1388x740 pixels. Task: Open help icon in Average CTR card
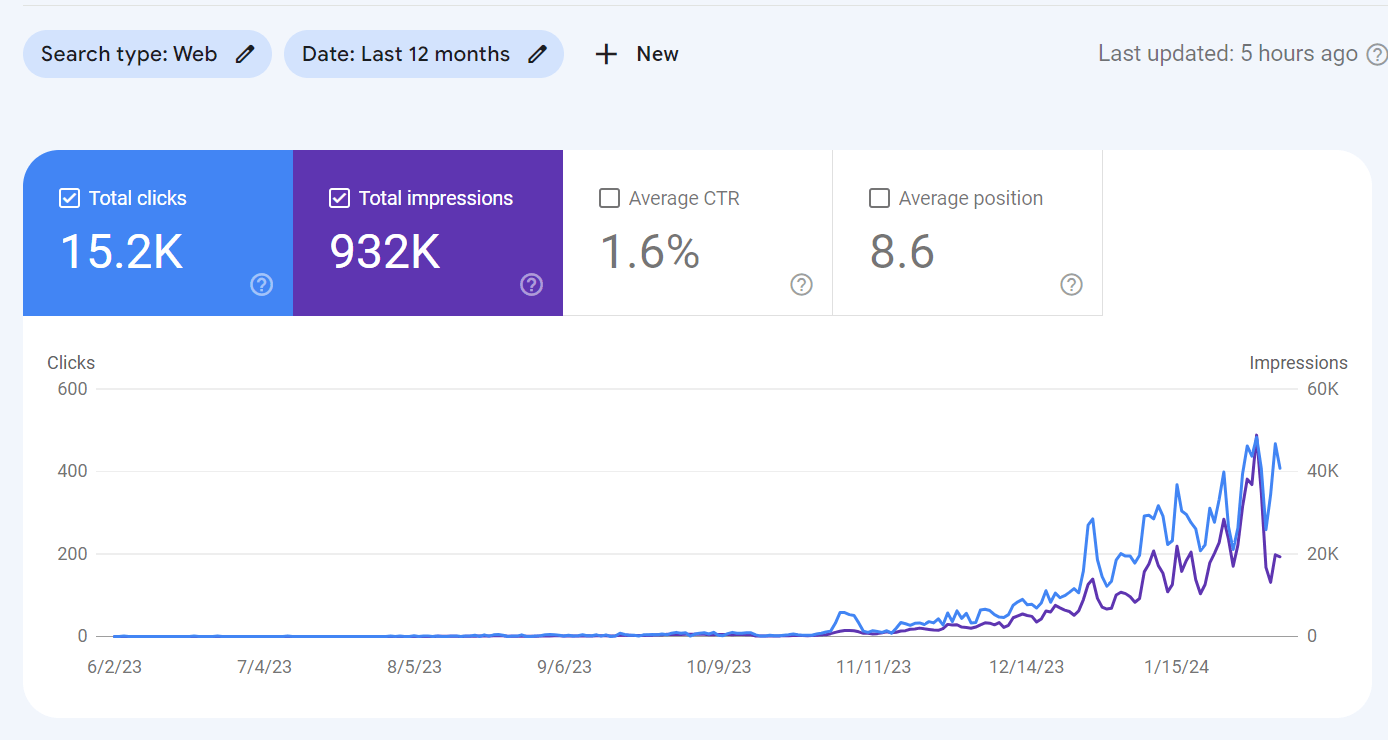click(x=801, y=285)
